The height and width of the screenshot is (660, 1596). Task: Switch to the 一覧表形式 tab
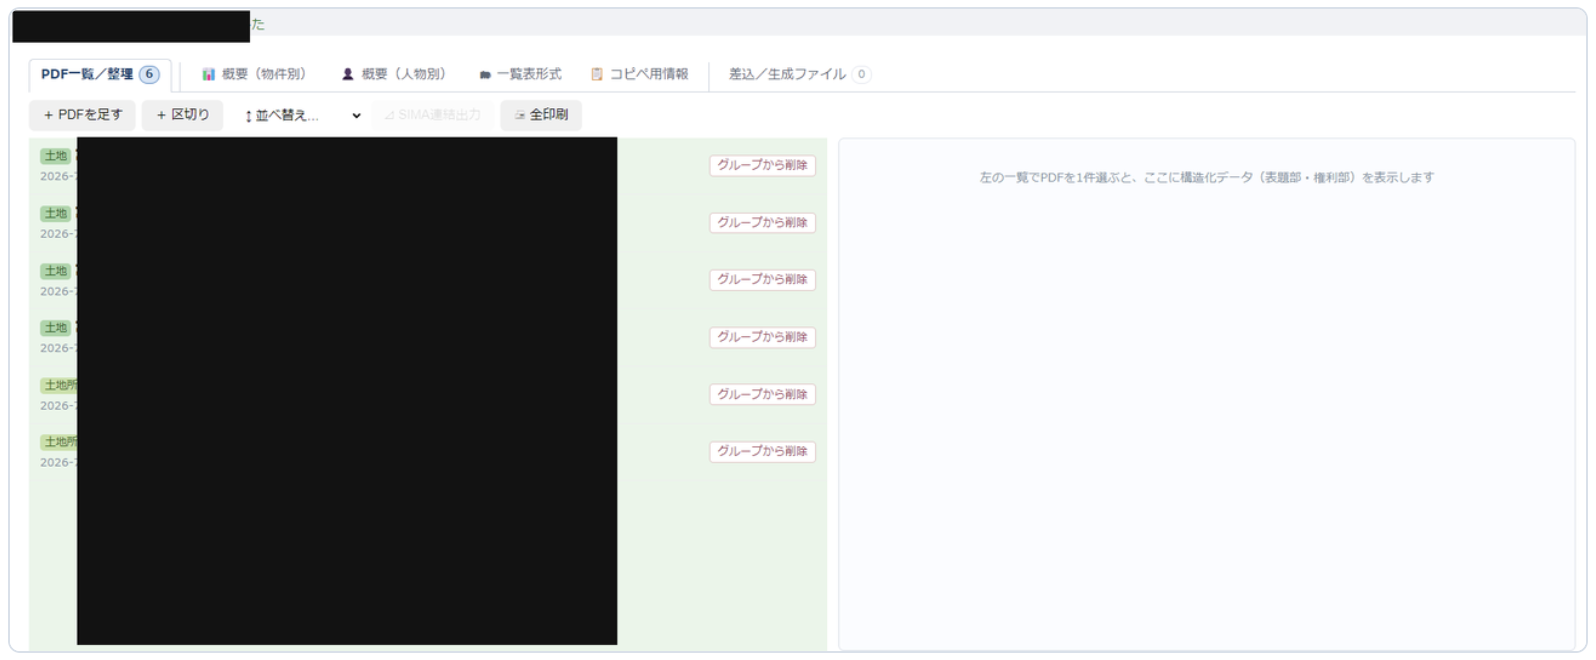pyautogui.click(x=519, y=74)
